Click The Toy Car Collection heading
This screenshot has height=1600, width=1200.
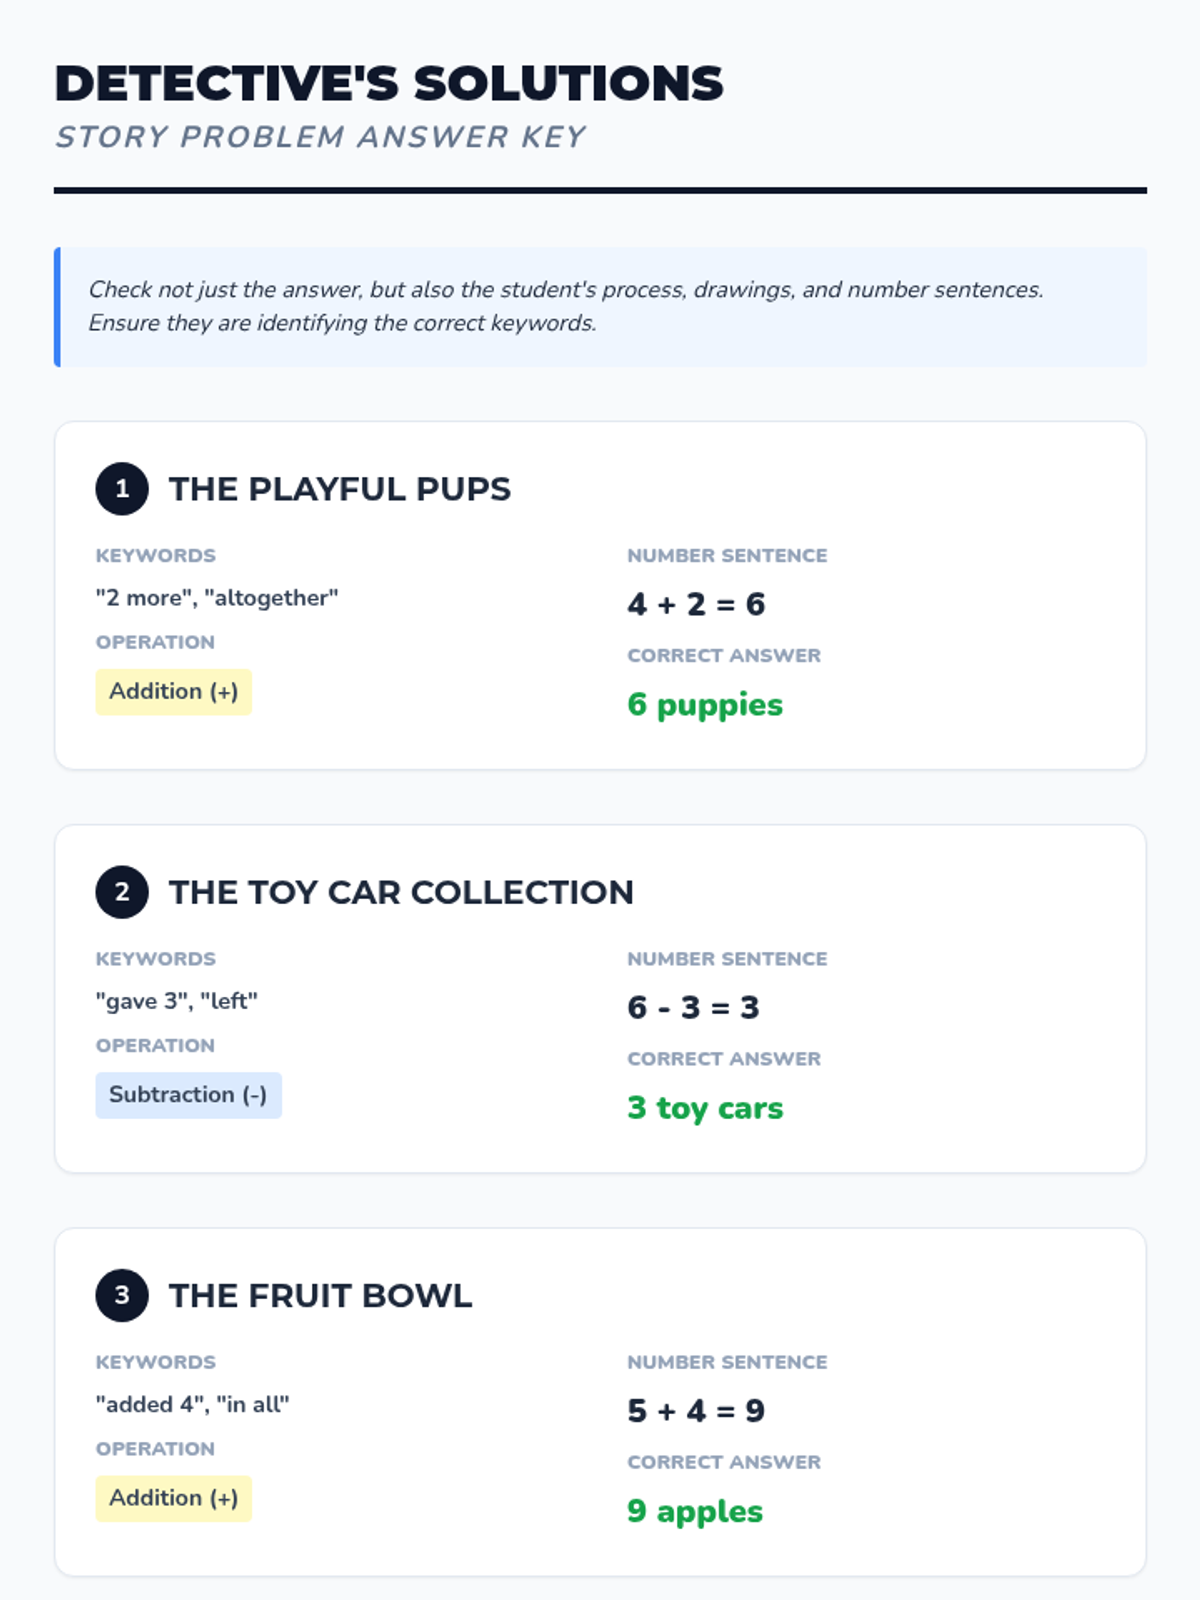(401, 892)
